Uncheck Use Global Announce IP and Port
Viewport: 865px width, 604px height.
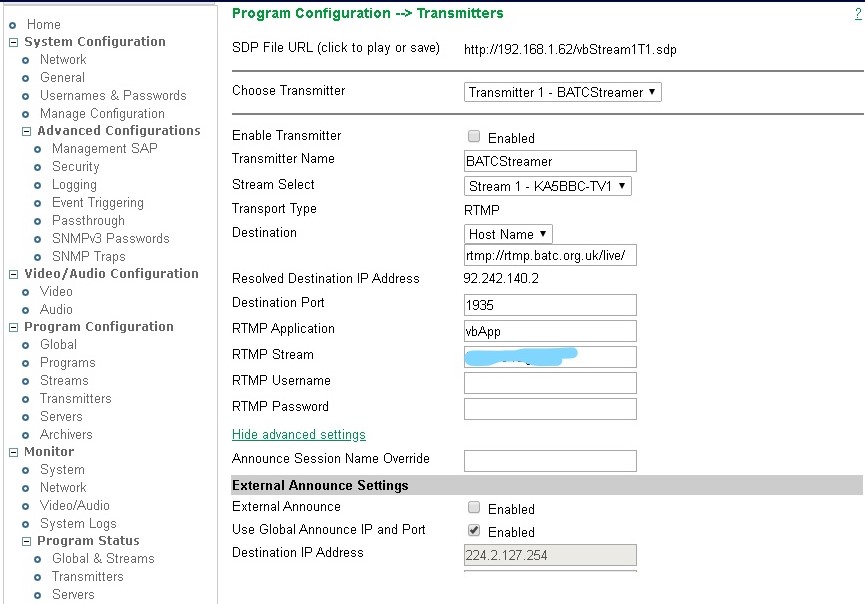coord(474,531)
